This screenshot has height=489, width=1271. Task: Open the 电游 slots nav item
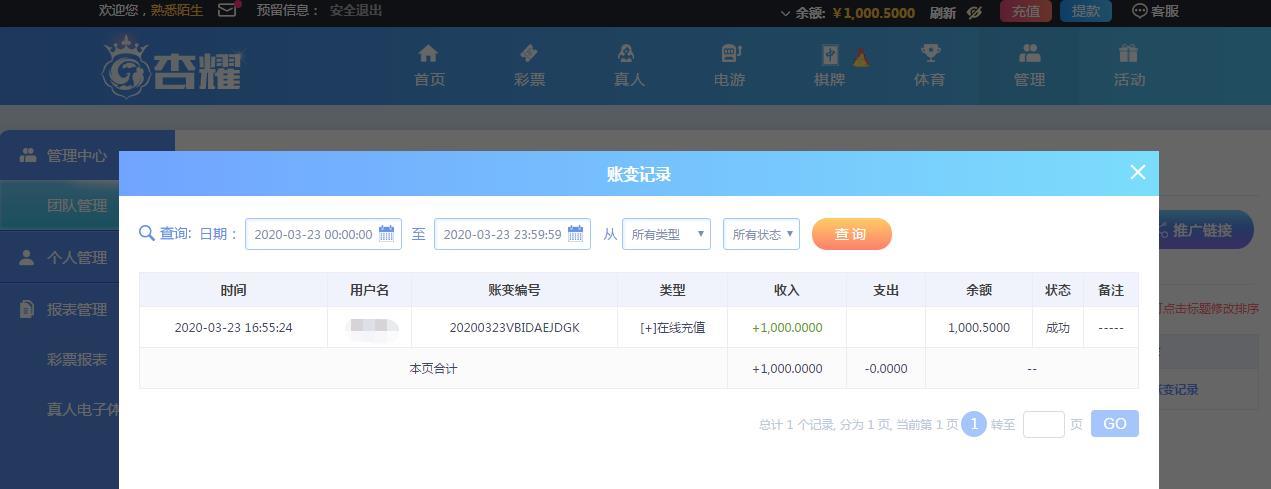click(729, 66)
